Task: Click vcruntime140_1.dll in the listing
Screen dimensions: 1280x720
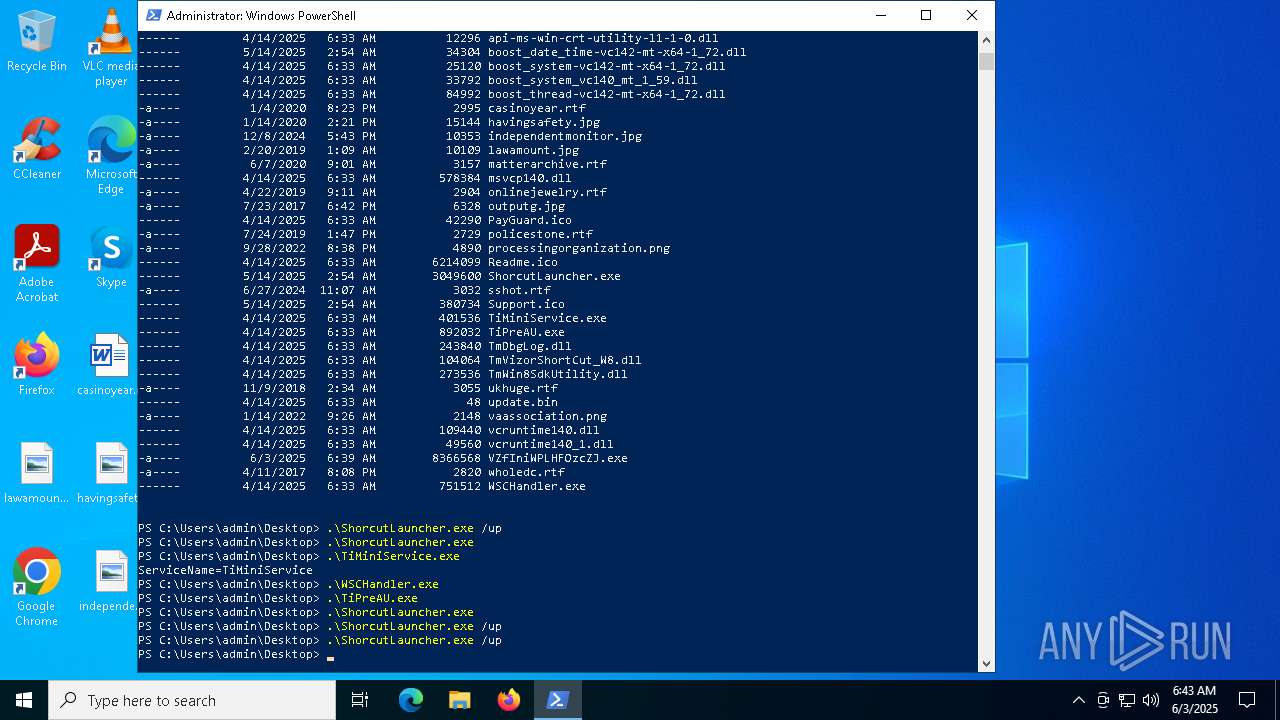Action: (551, 444)
